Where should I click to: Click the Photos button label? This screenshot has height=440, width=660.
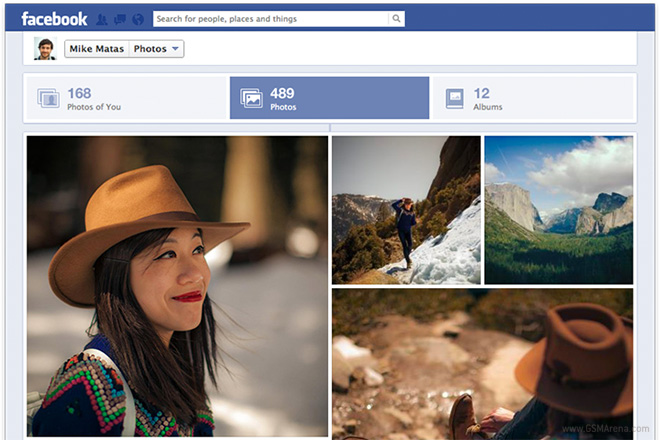[x=150, y=49]
